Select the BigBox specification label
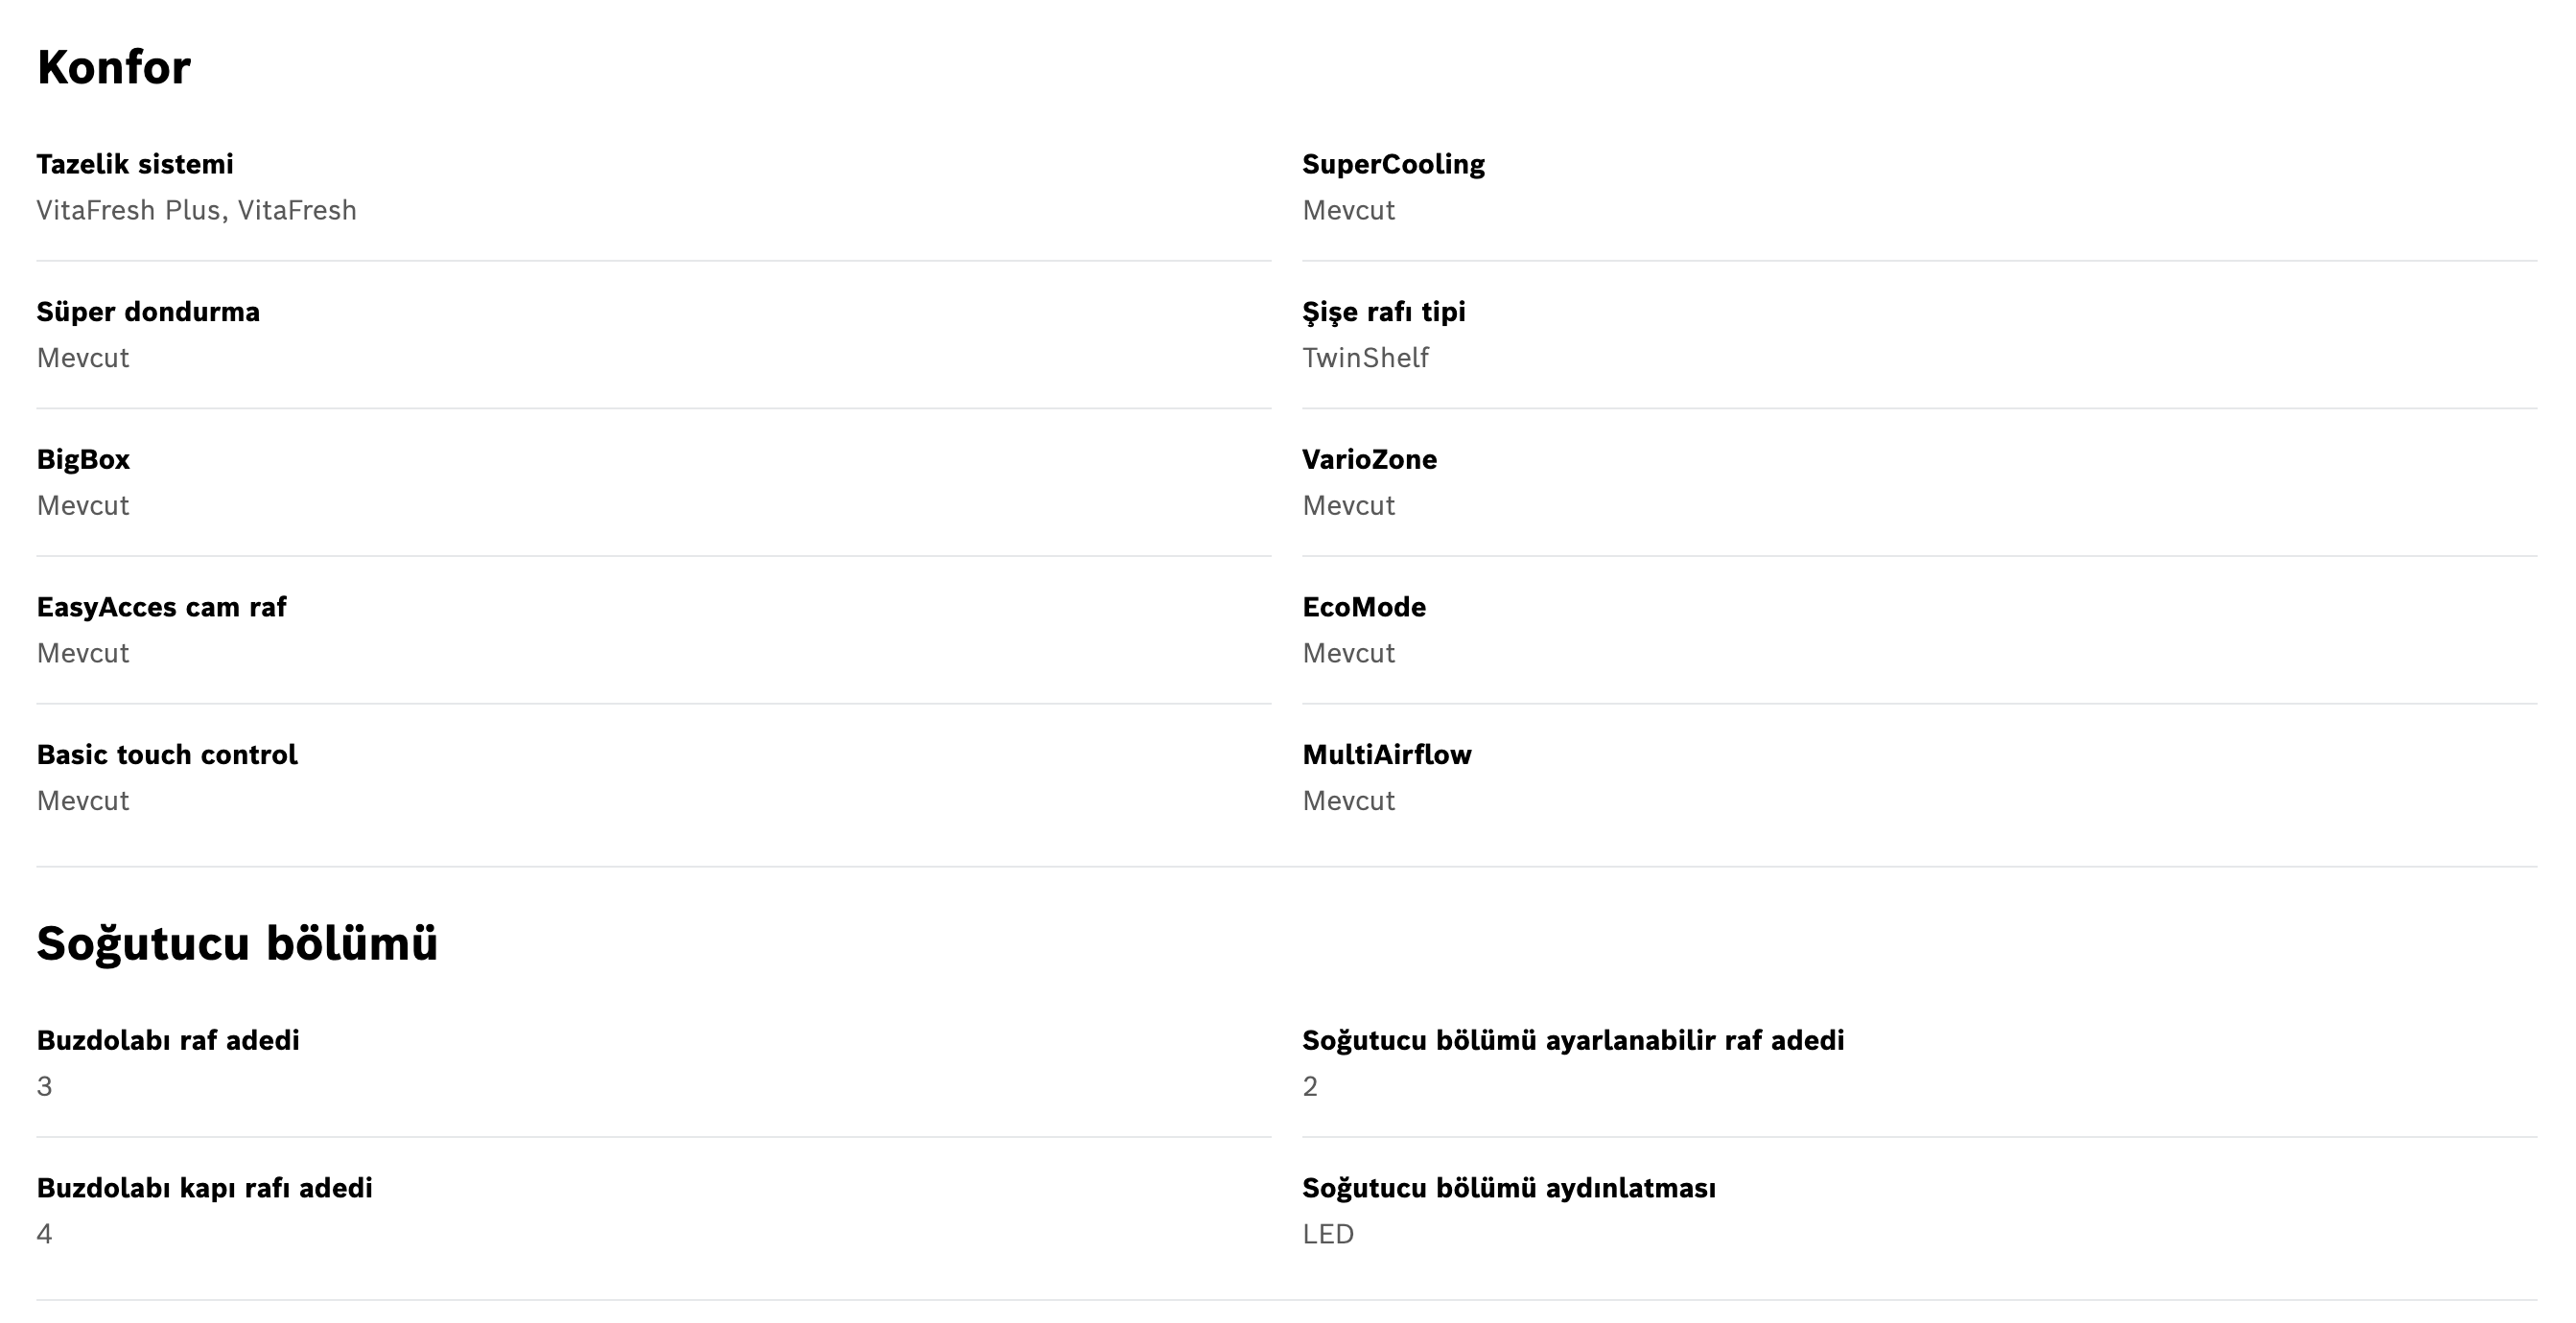The width and height of the screenshot is (2576, 1323). [83, 460]
